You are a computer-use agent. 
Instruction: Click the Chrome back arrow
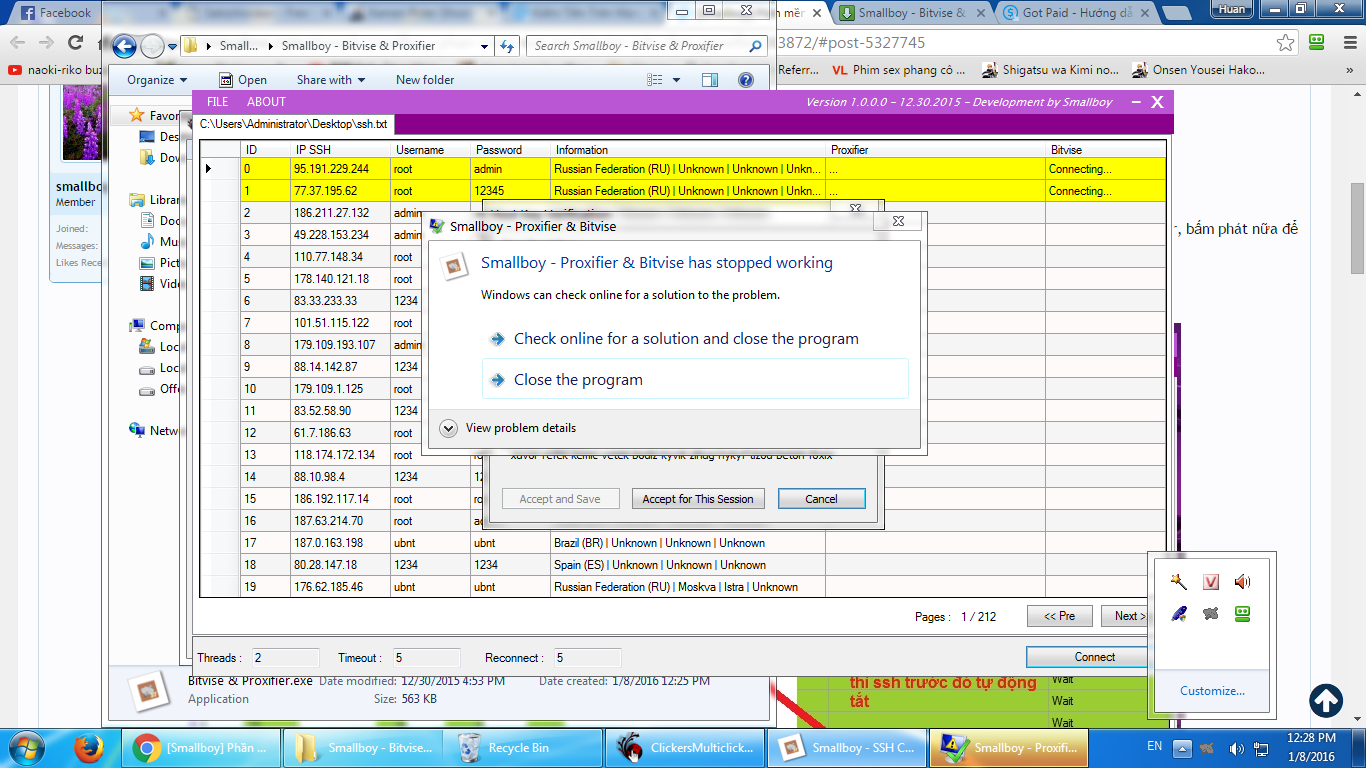17,43
